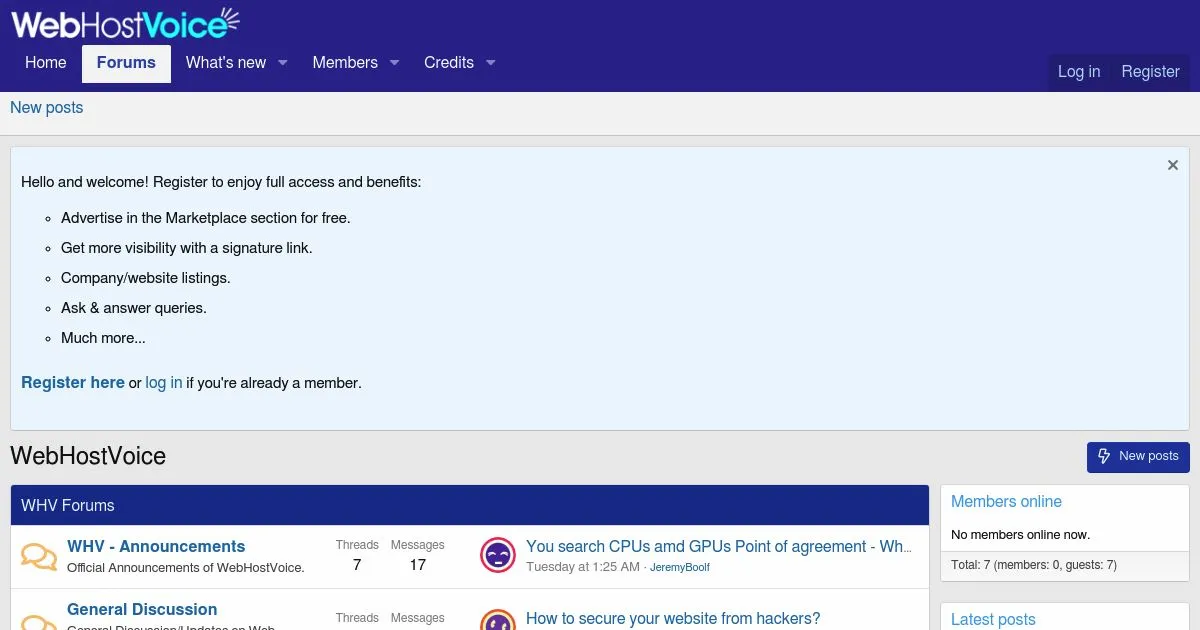
Task: Click Log in in the header
Action: coord(1079,72)
